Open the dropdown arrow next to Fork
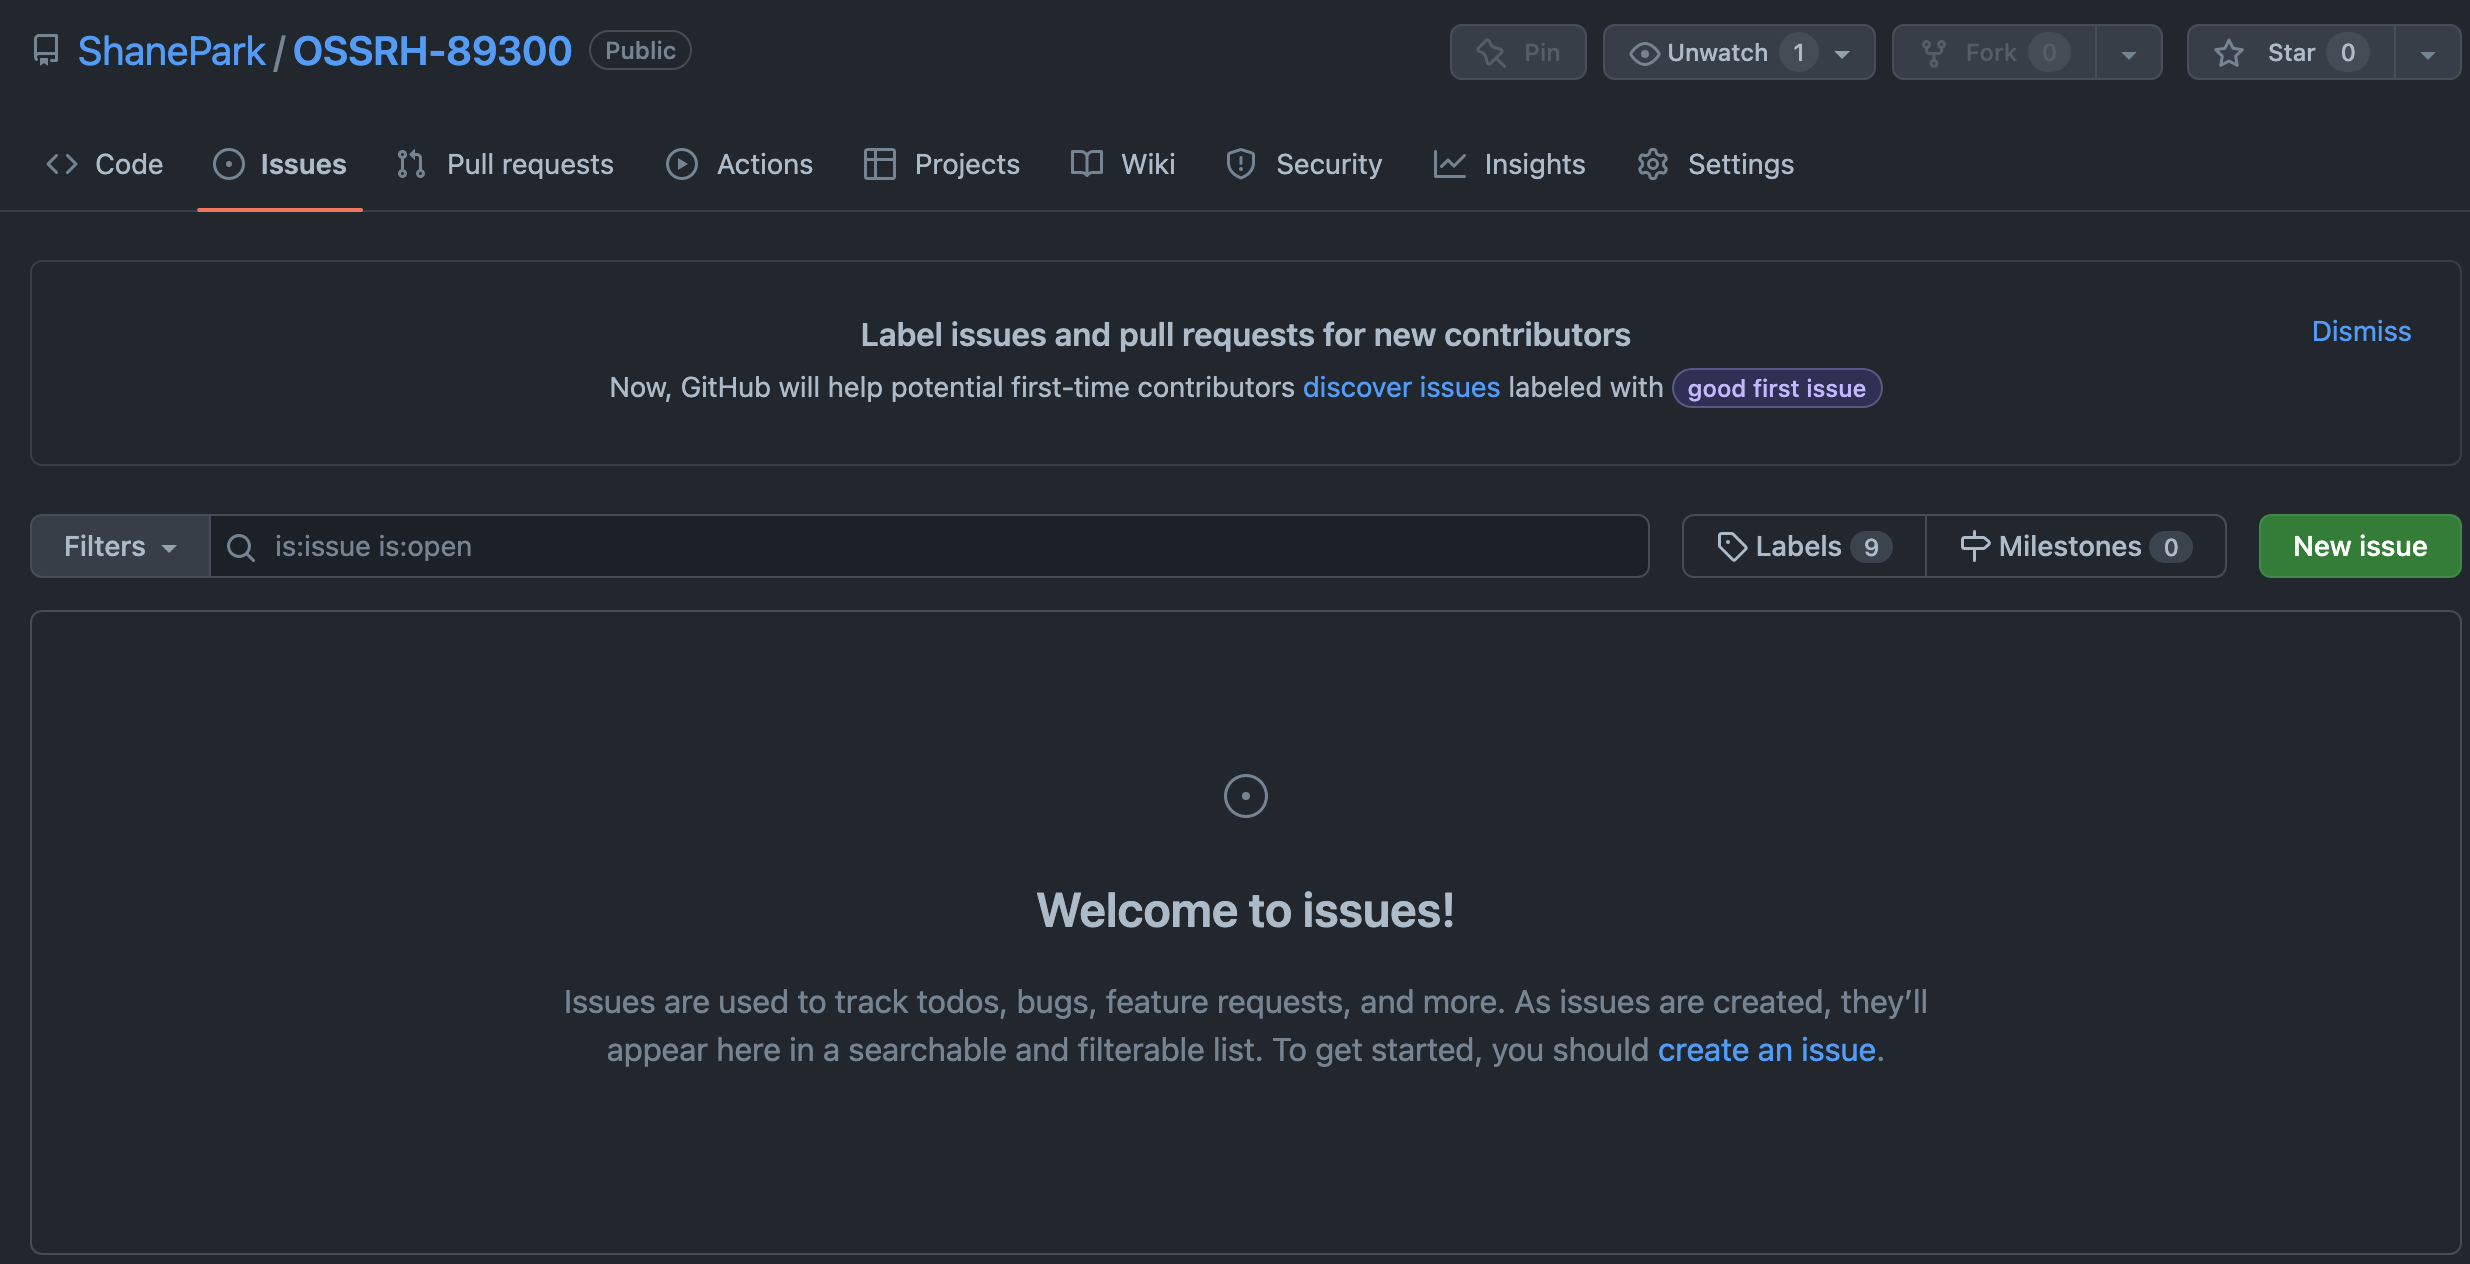This screenshot has height=1264, width=2470. (x=2129, y=53)
